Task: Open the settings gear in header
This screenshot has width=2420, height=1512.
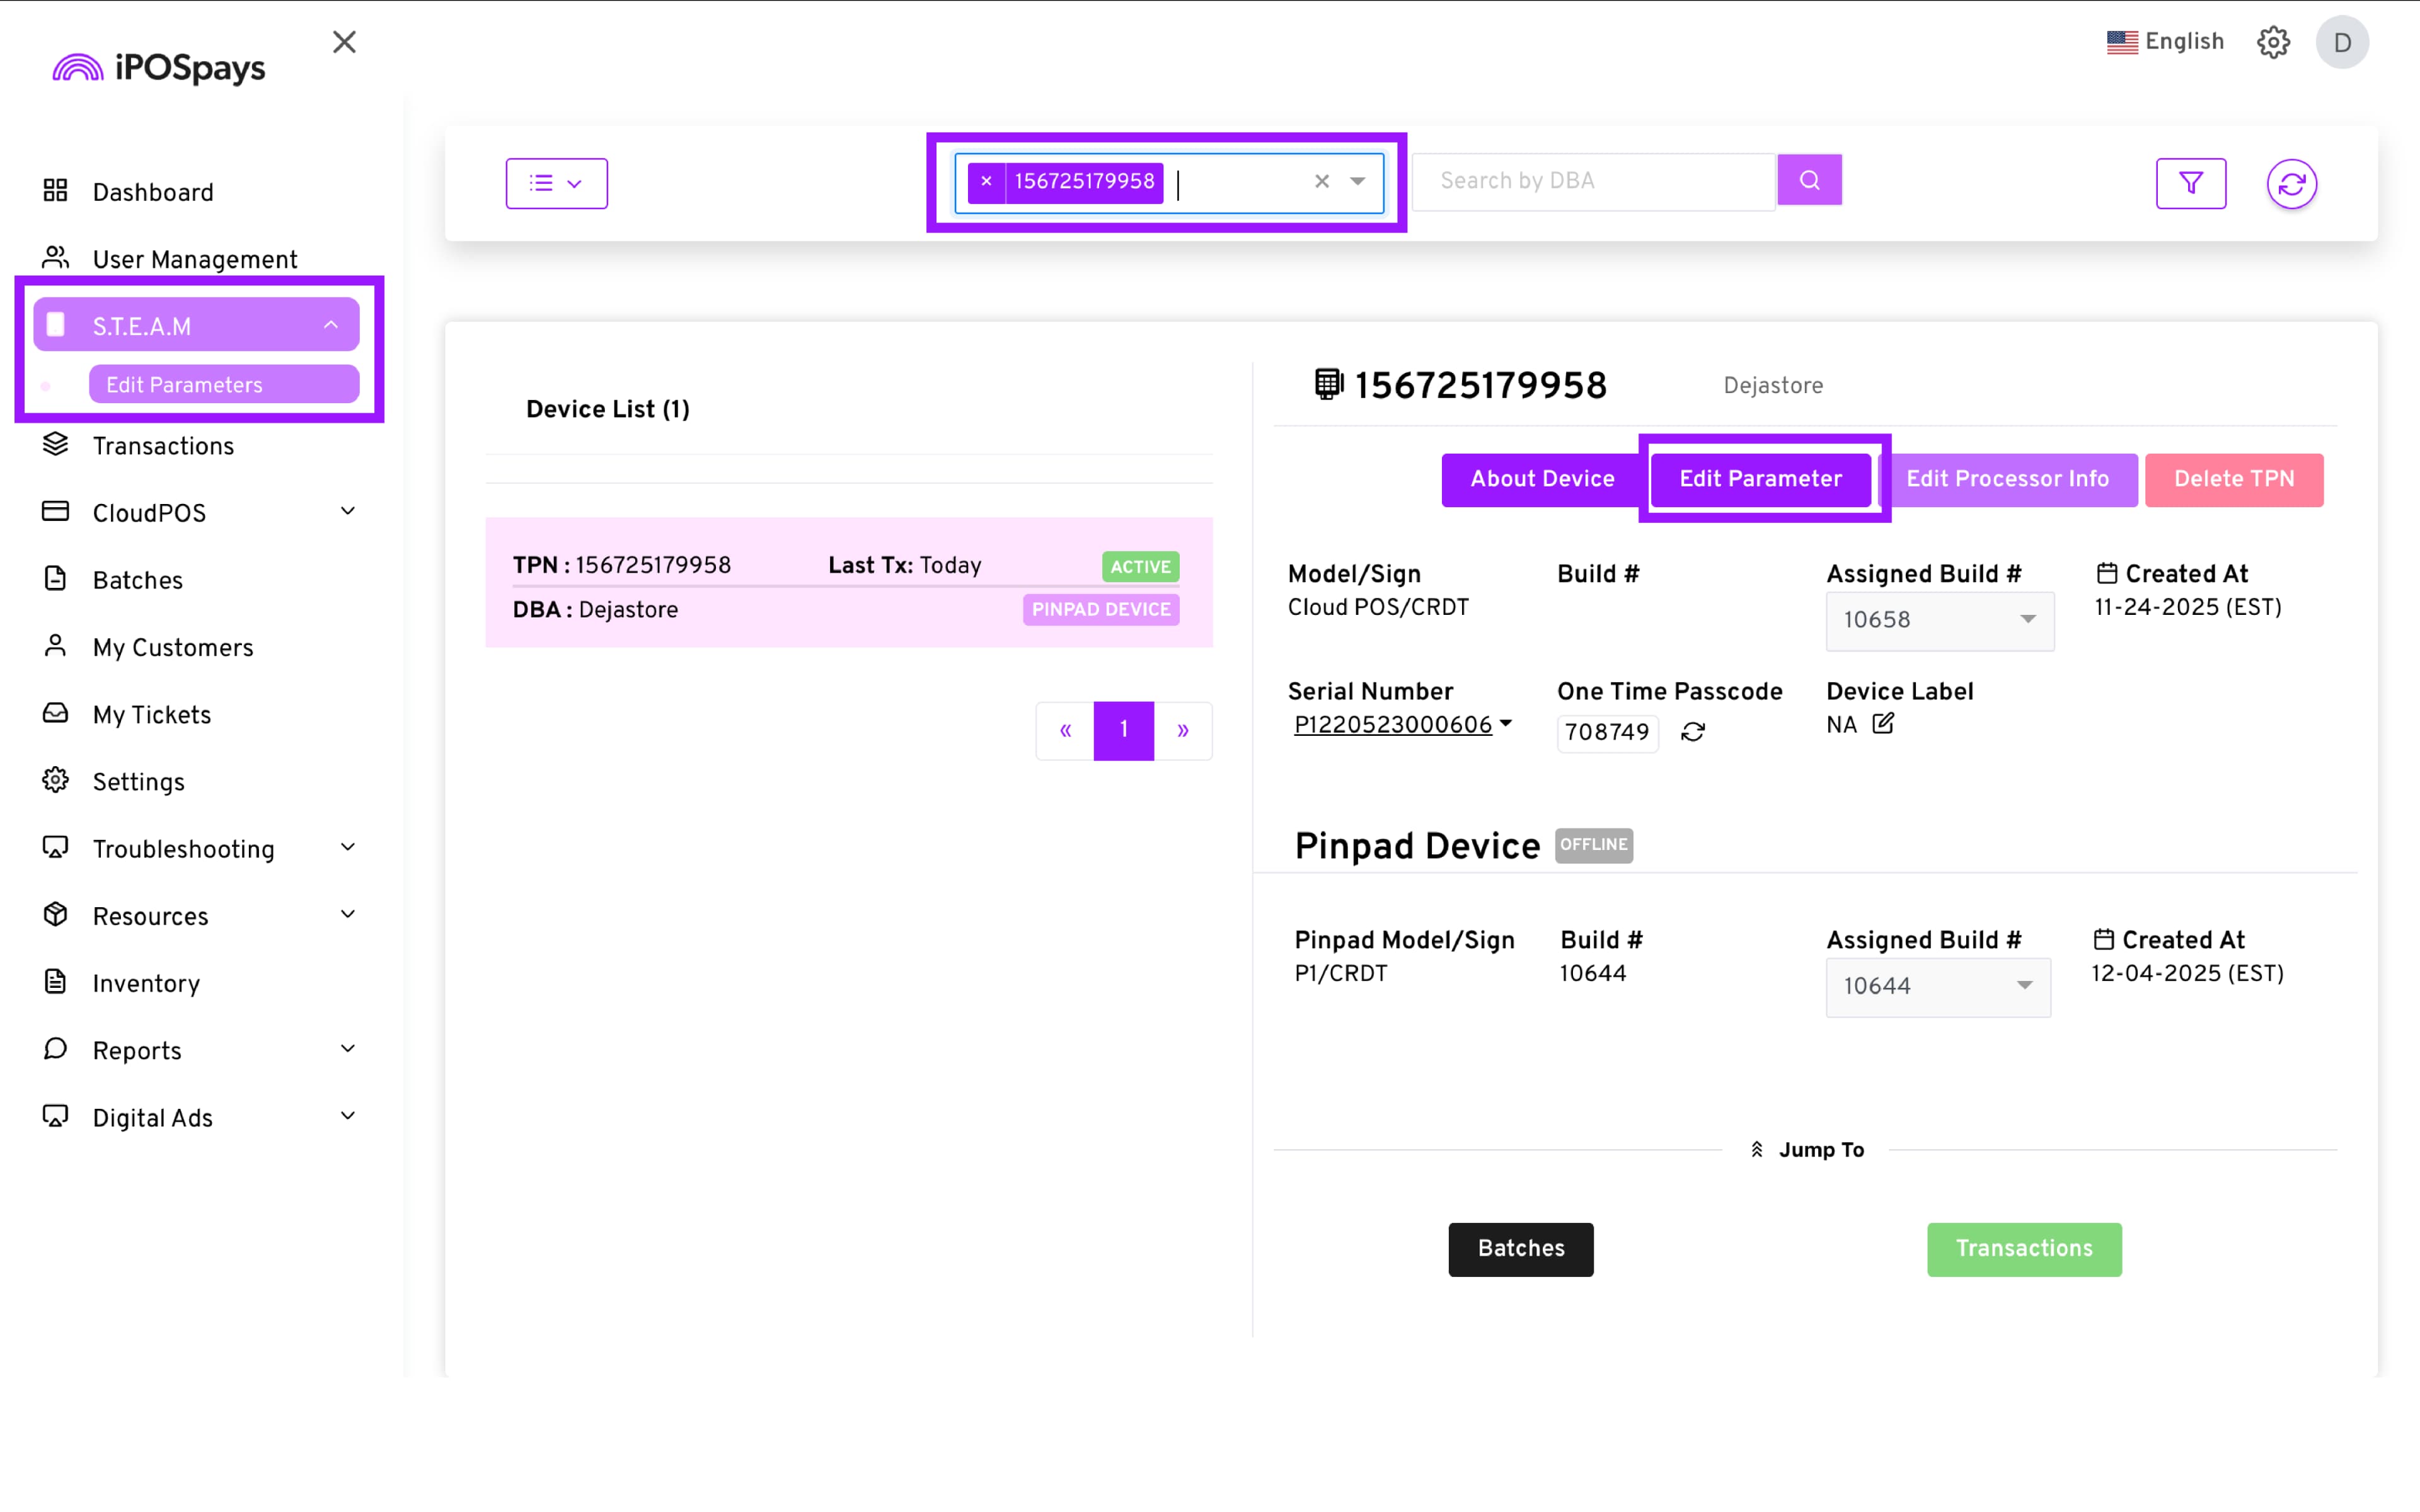Action: pos(2273,42)
